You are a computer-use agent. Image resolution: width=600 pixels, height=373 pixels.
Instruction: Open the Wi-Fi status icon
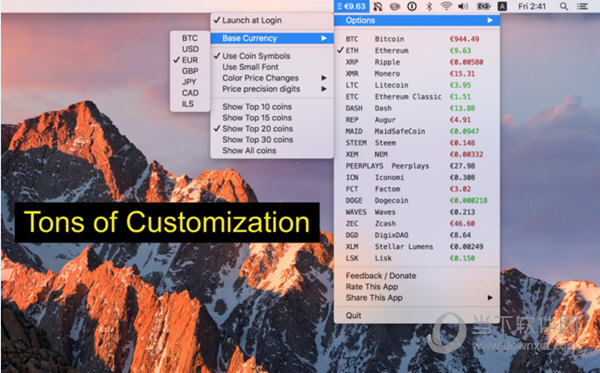[446, 6]
